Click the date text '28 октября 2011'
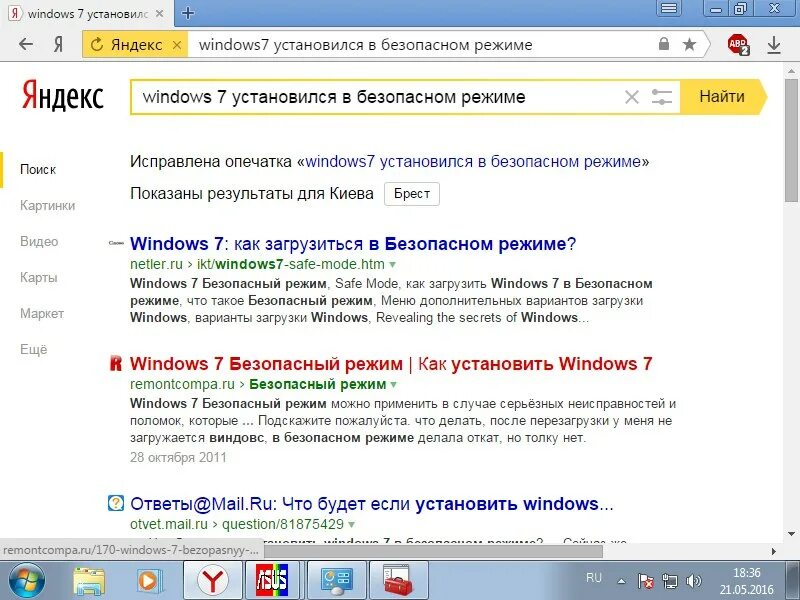This screenshot has width=800, height=600. coord(178,457)
